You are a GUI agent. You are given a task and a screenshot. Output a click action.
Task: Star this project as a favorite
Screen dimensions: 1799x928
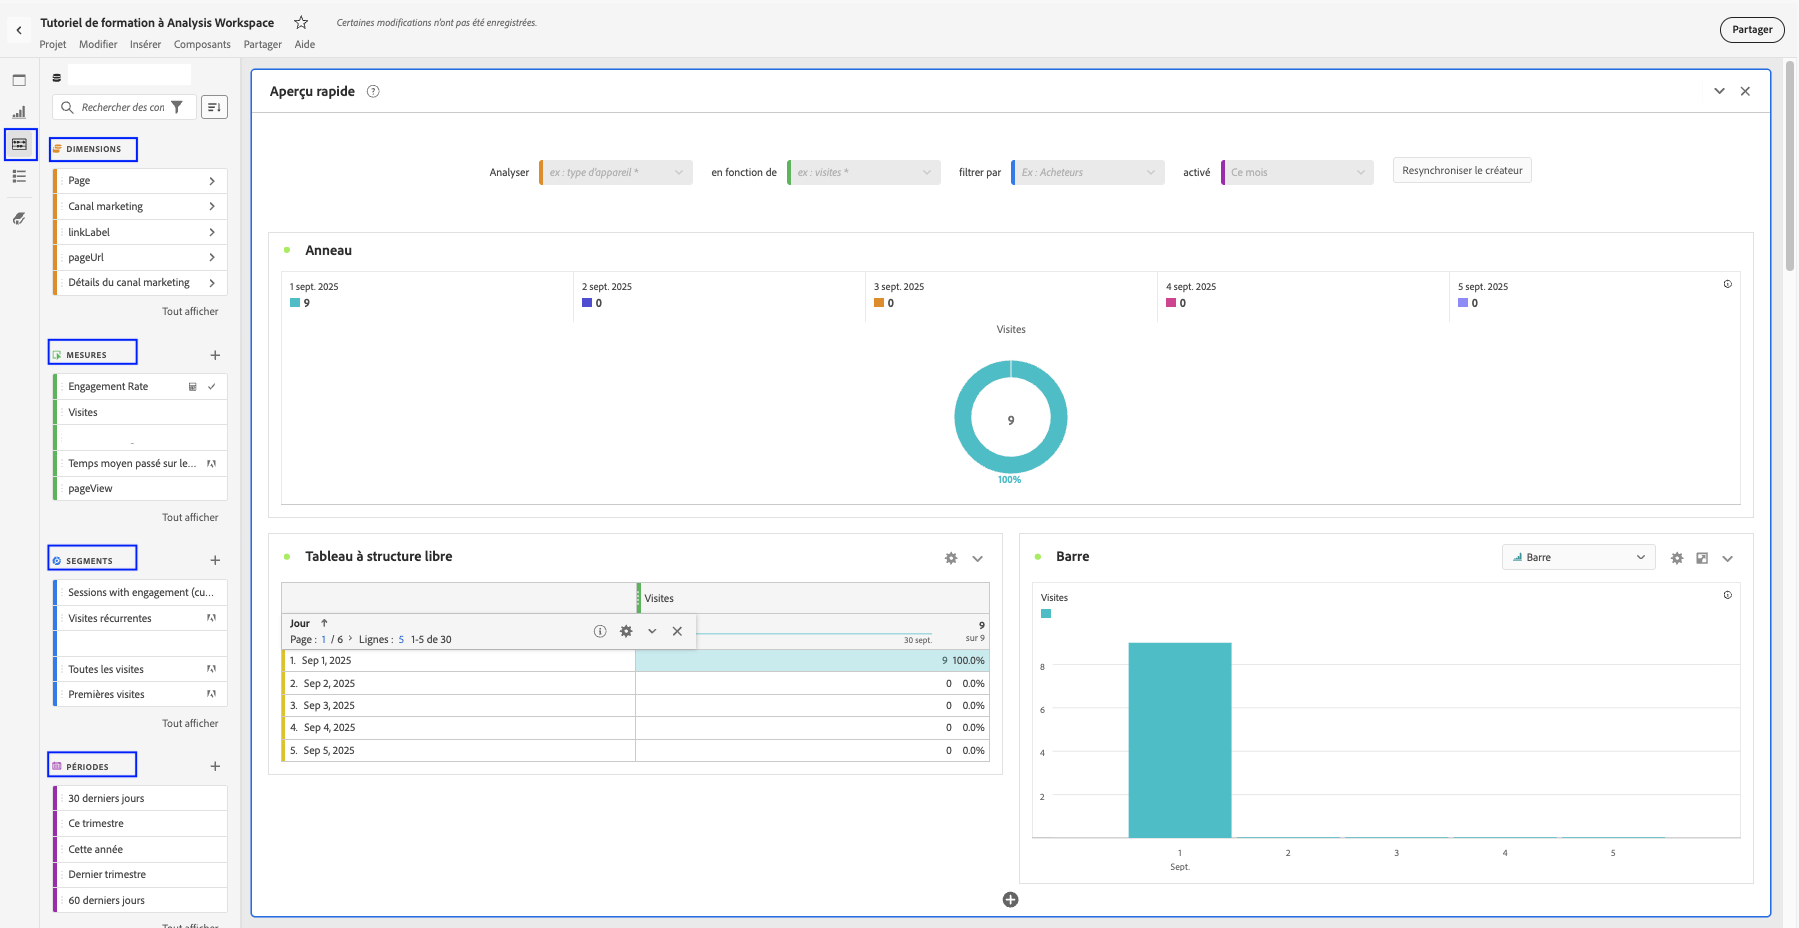301,22
